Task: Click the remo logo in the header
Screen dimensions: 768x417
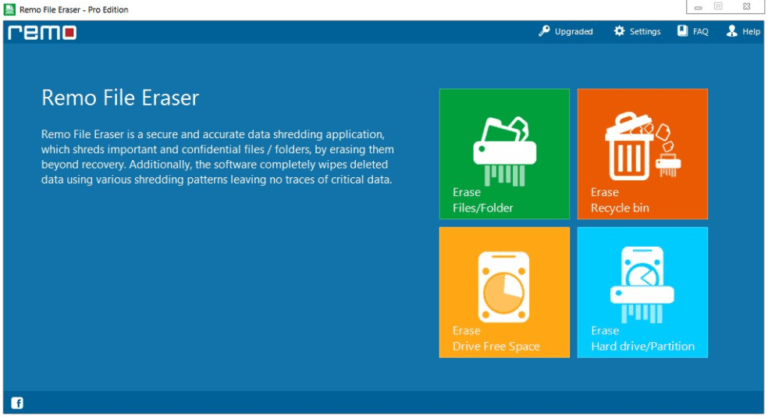Action: (x=42, y=32)
